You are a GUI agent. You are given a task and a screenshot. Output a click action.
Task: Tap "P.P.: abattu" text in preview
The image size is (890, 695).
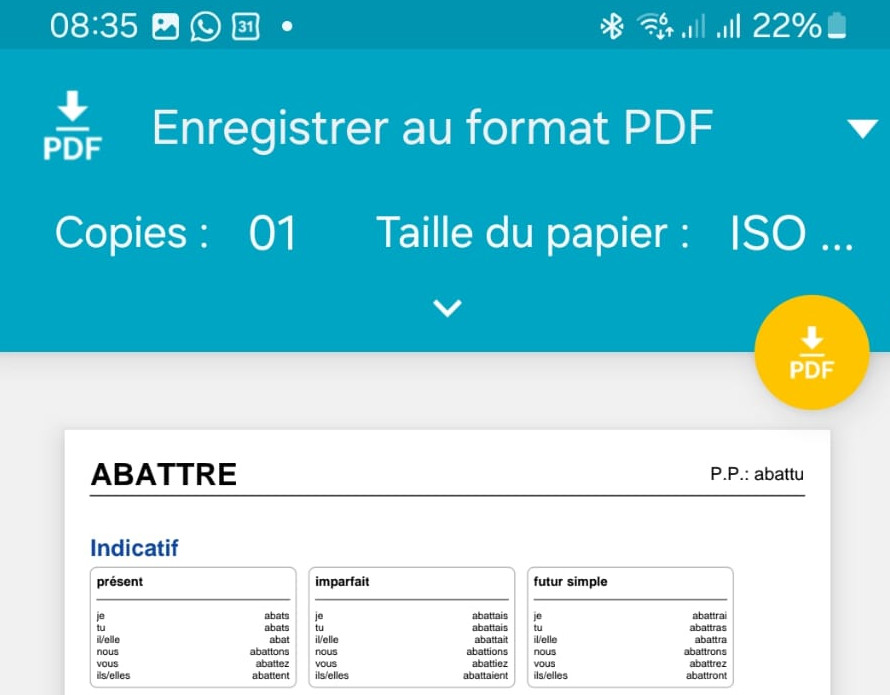[x=757, y=474]
